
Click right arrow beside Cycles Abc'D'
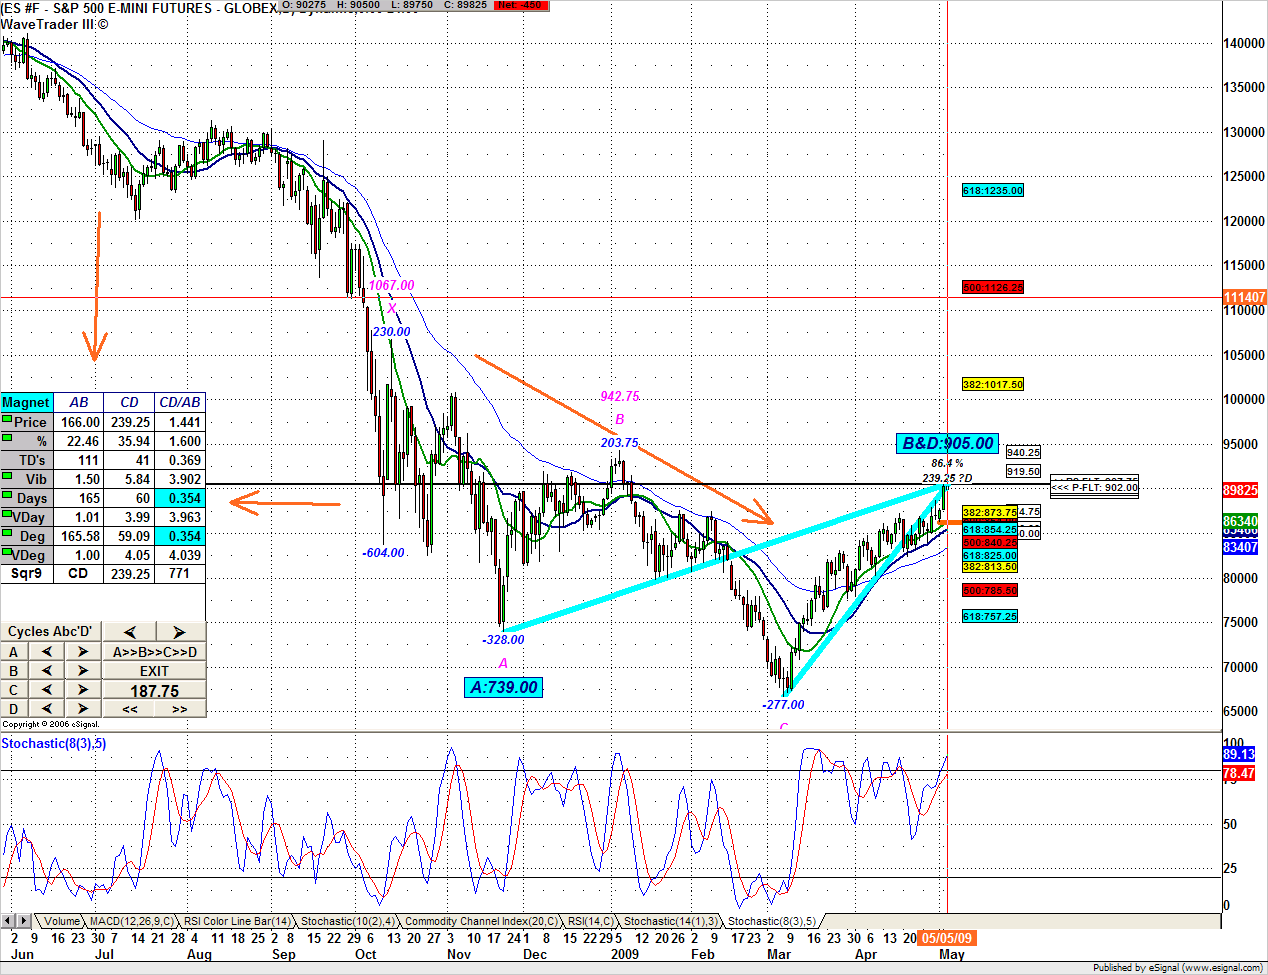179,632
